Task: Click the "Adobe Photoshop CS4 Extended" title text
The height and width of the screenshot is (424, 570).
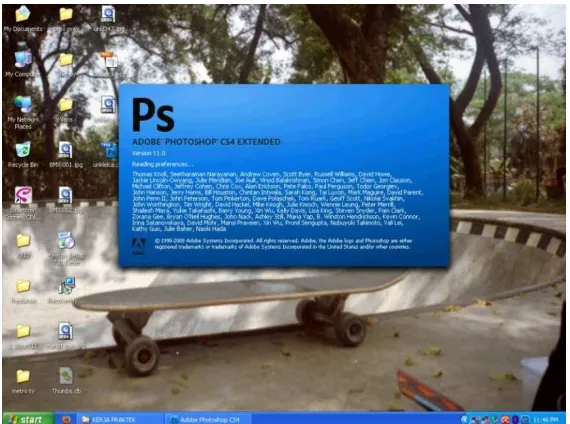Action: [206, 142]
